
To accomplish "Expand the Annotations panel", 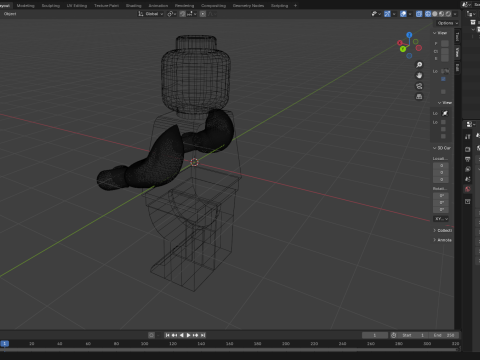I will (442, 240).
